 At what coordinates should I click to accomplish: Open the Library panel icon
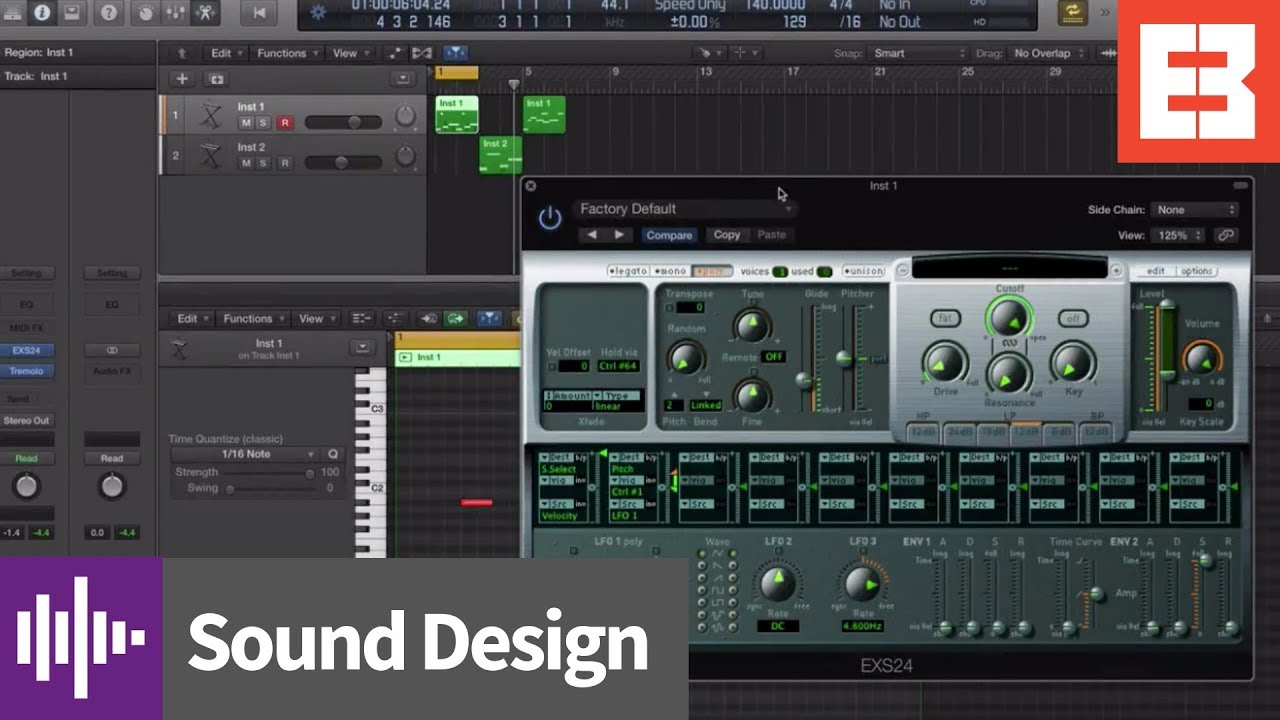click(x=12, y=13)
